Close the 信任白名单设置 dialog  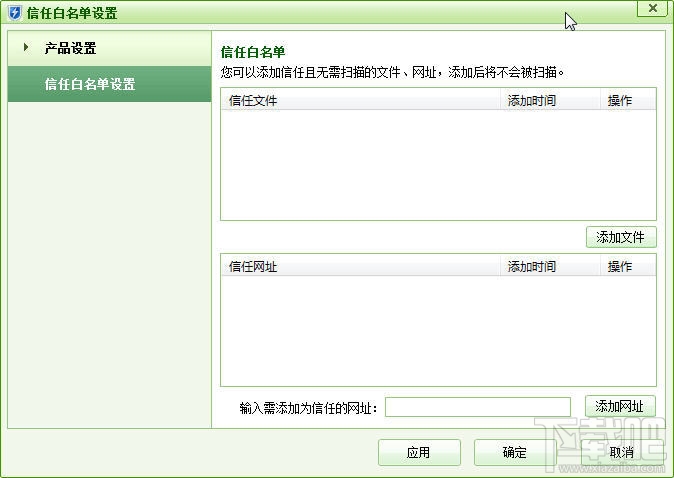pos(652,8)
